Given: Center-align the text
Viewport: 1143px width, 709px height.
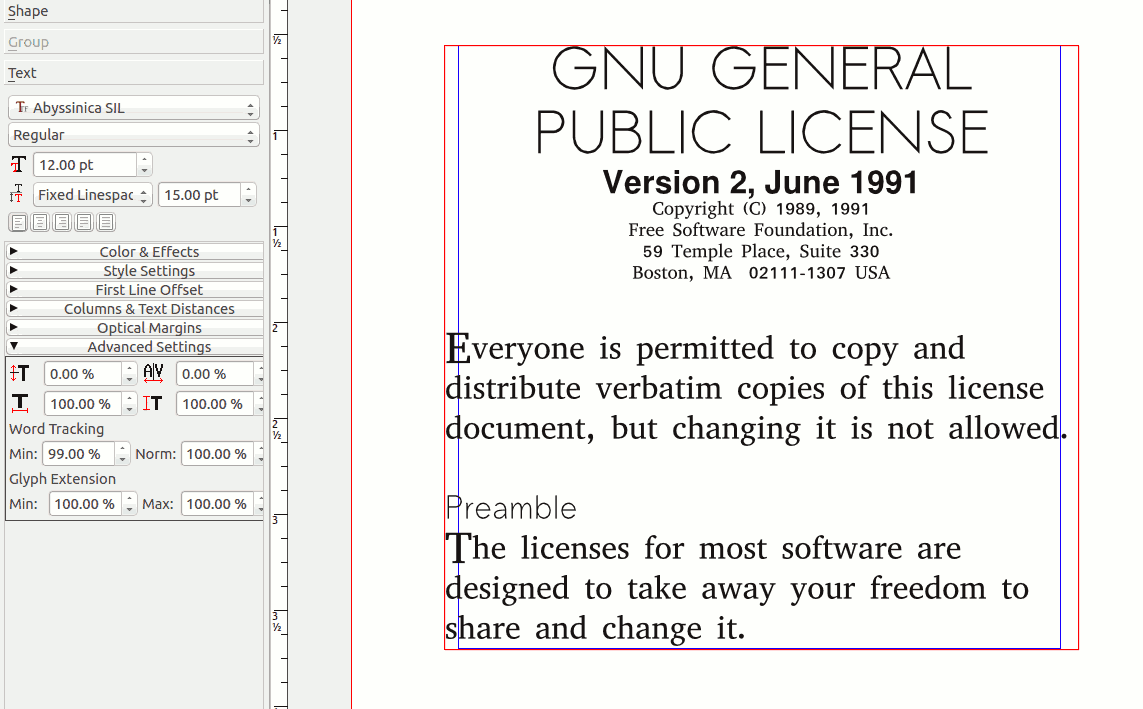Looking at the screenshot, I should (40, 222).
